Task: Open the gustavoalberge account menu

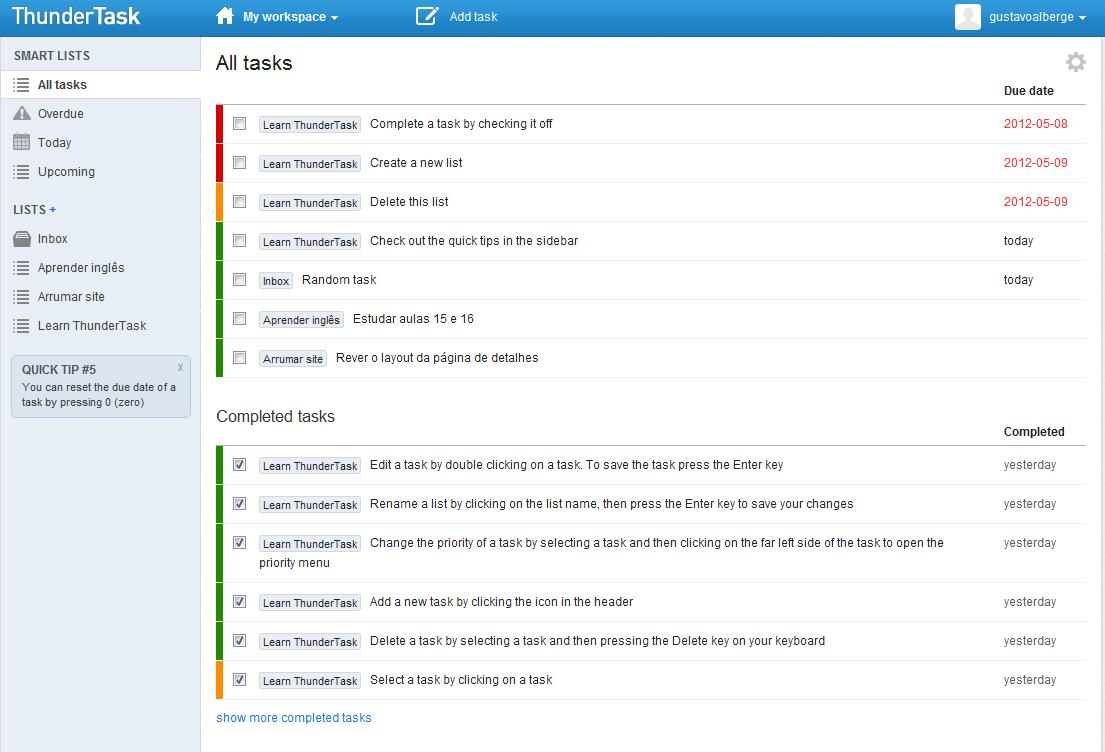Action: [x=1036, y=17]
